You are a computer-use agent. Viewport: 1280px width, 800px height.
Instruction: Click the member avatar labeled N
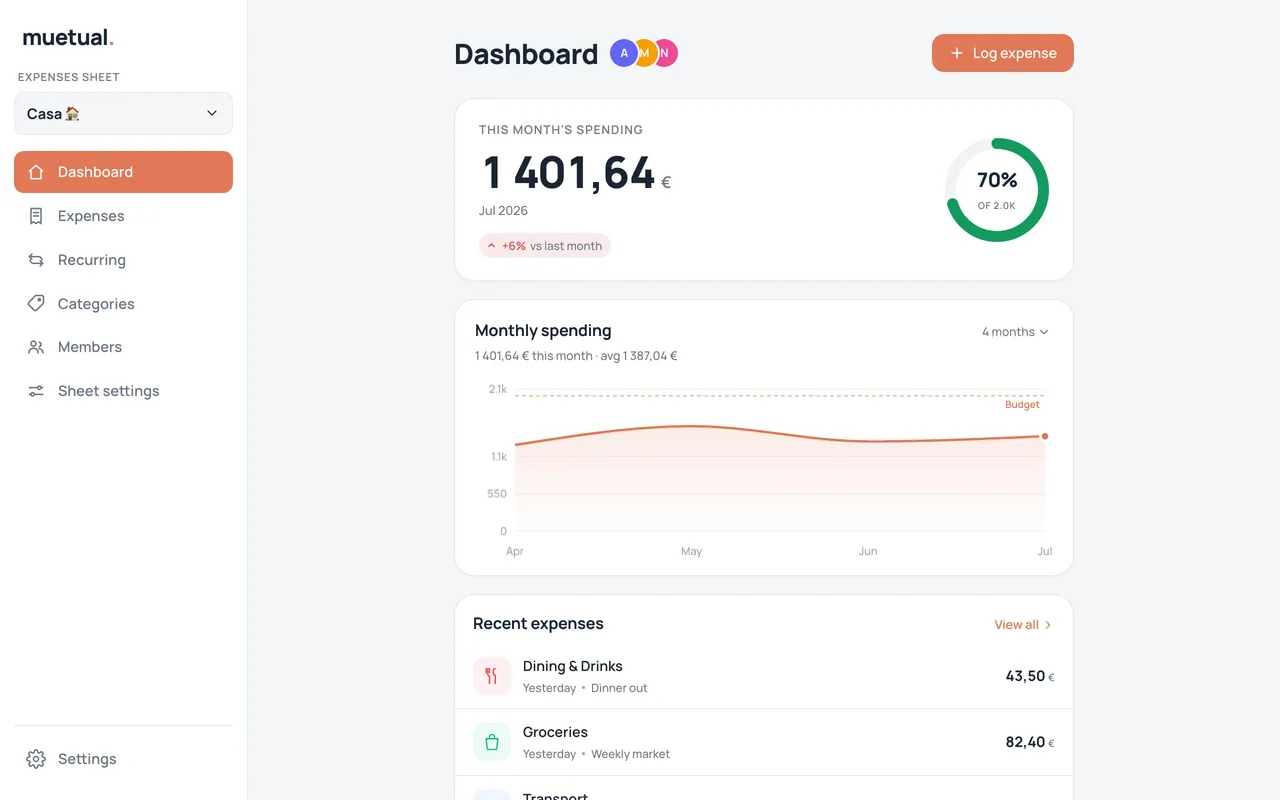665,53
